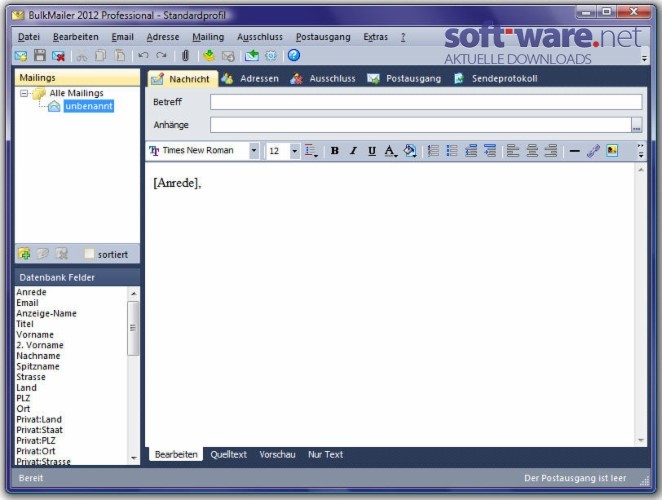662x500 pixels.
Task: Cut selection with scissors icon
Action: point(81,56)
